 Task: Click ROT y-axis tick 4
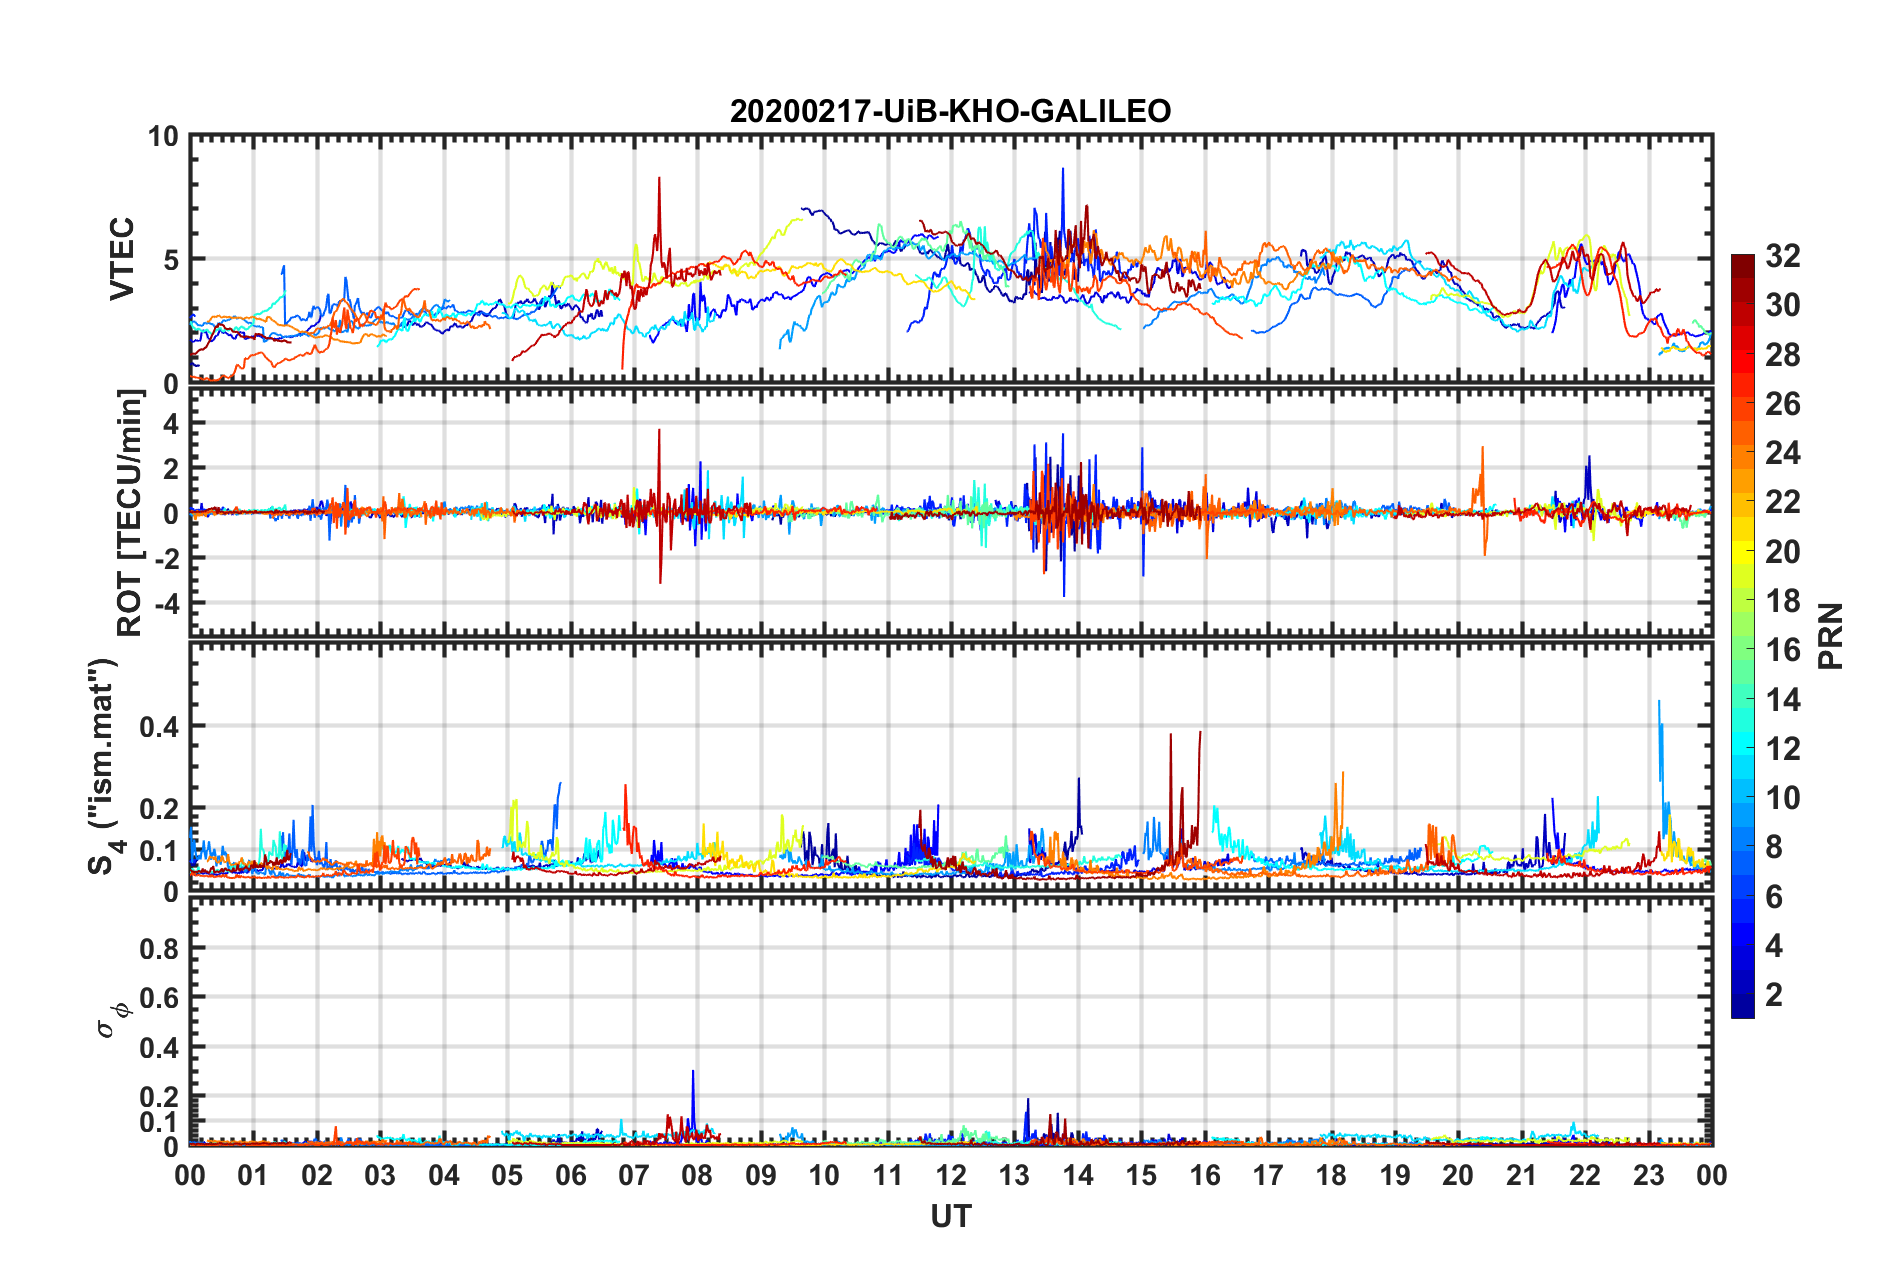172,424
